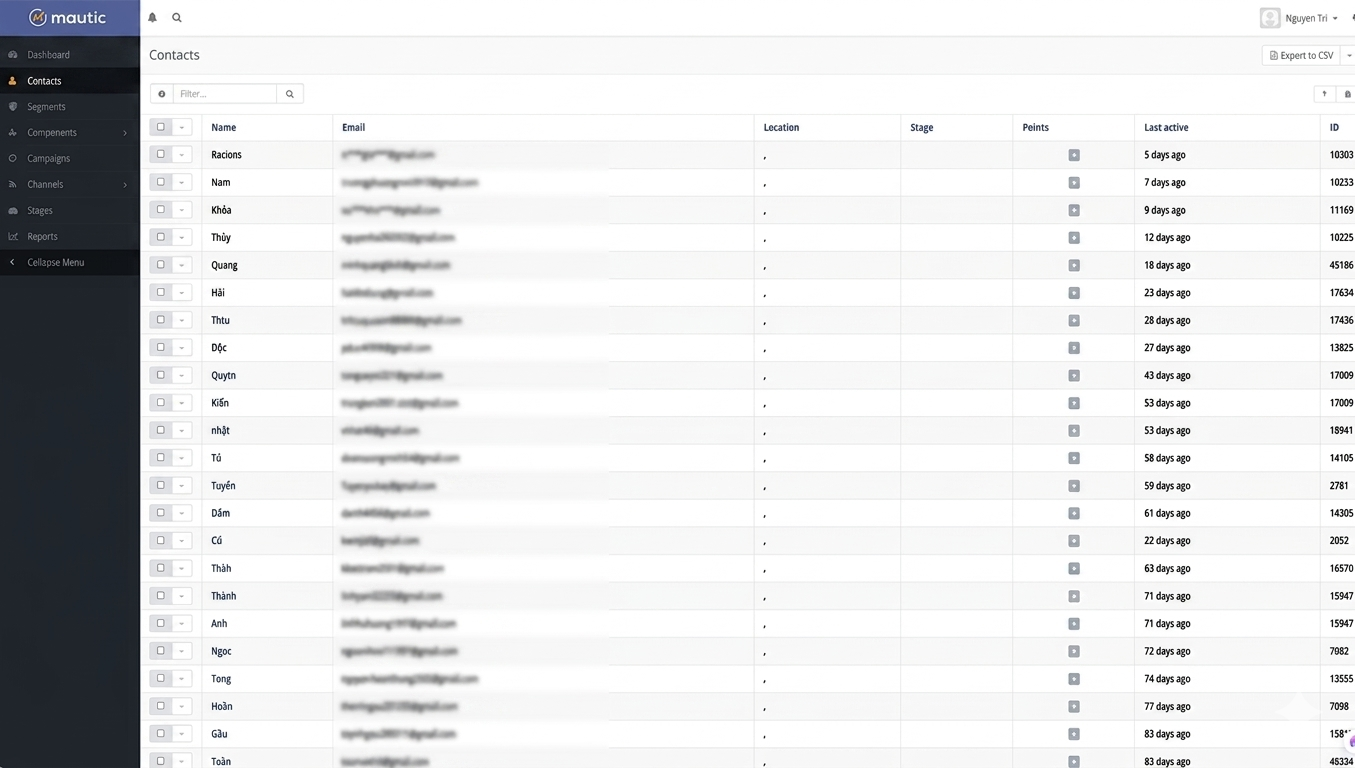The height and width of the screenshot is (768, 1355).
Task: Open global search with the magnifying glass icon
Action: 177,17
